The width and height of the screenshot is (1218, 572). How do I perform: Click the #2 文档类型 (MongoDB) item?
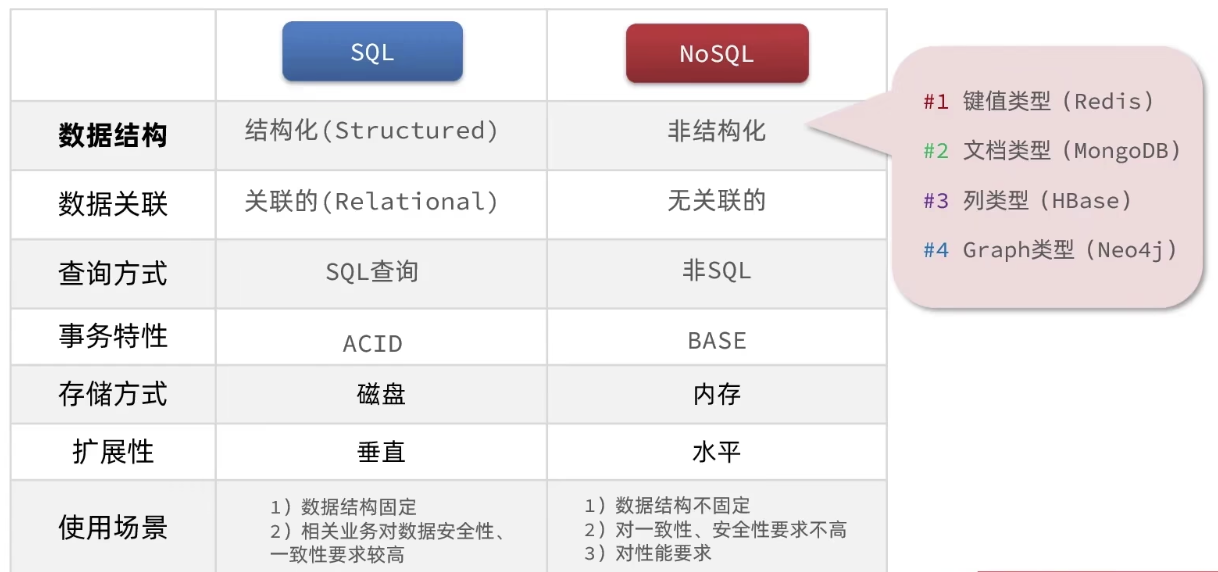pos(1052,151)
